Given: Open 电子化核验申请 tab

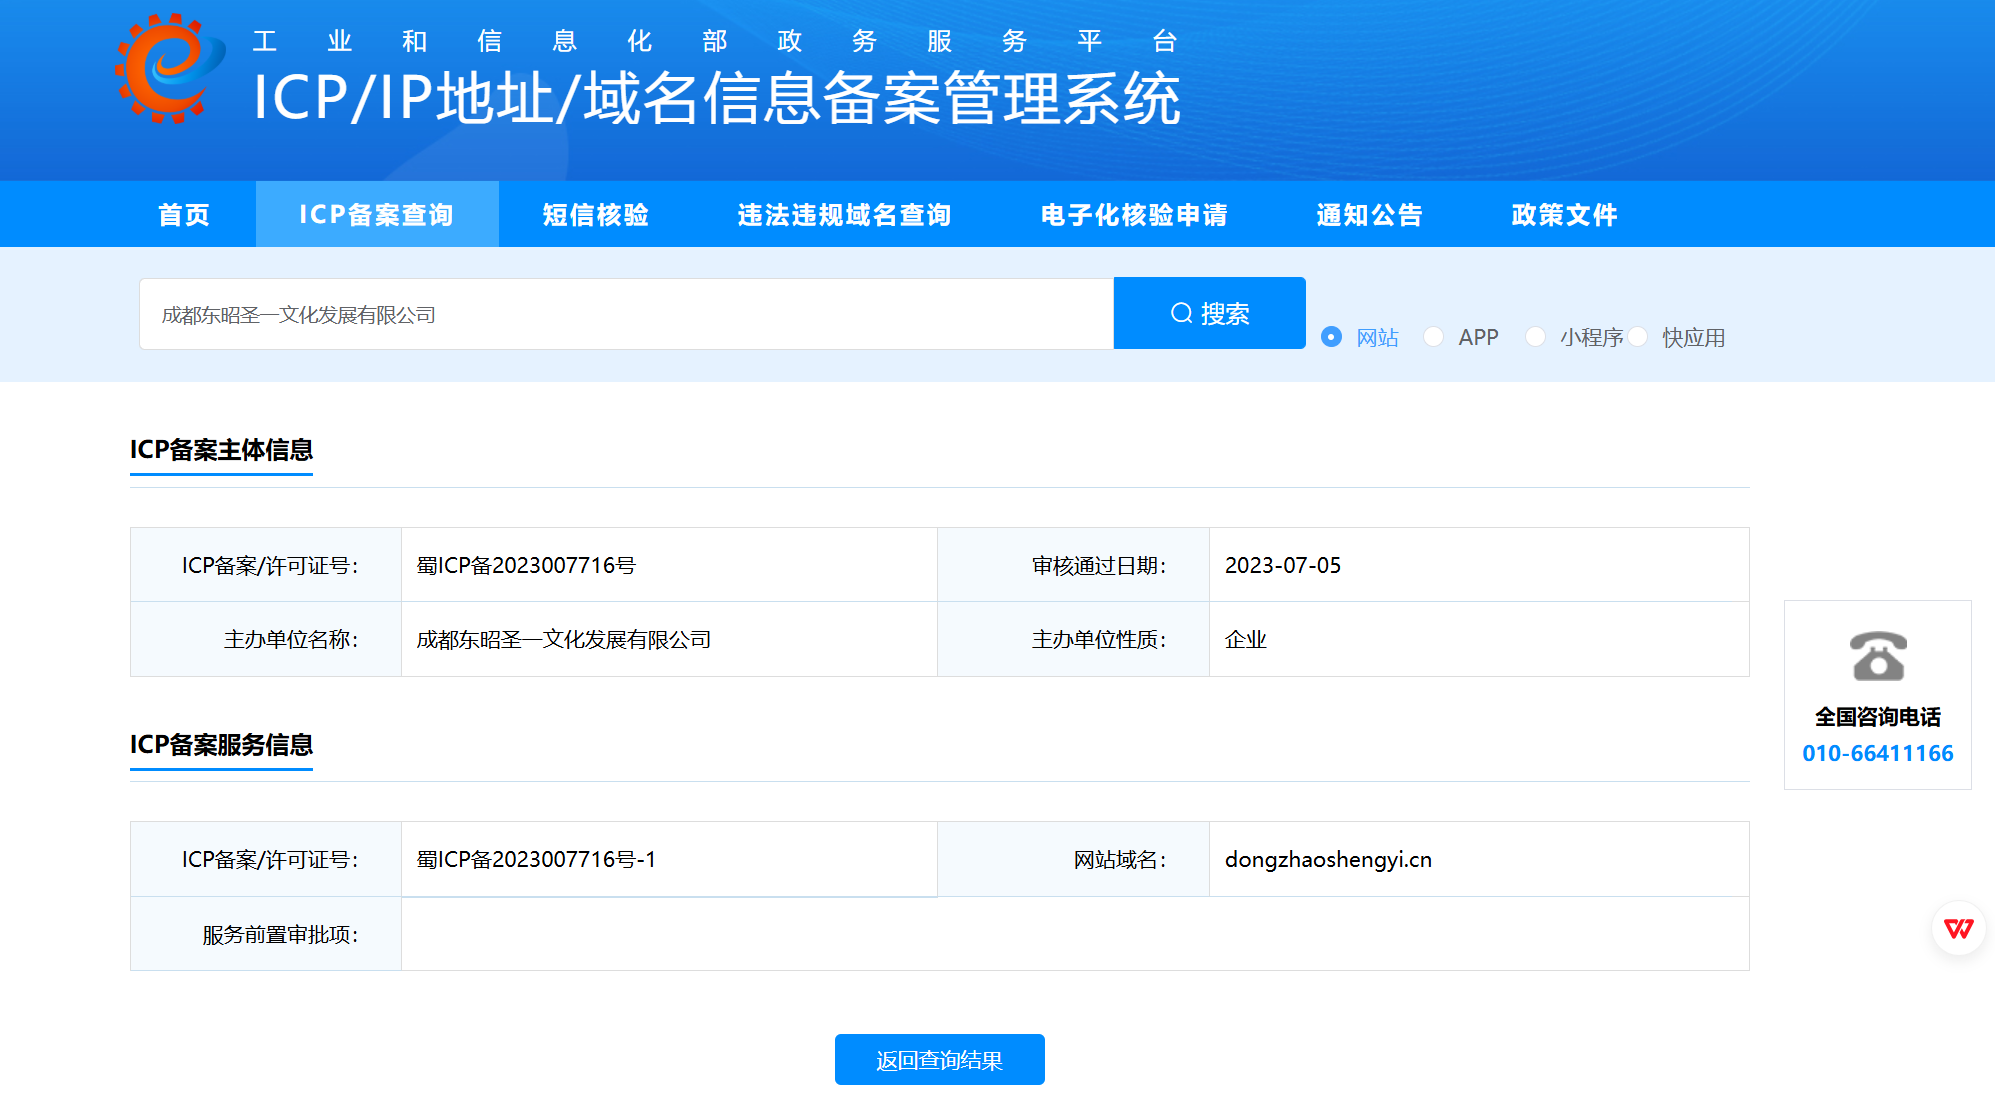Looking at the screenshot, I should 1134,215.
